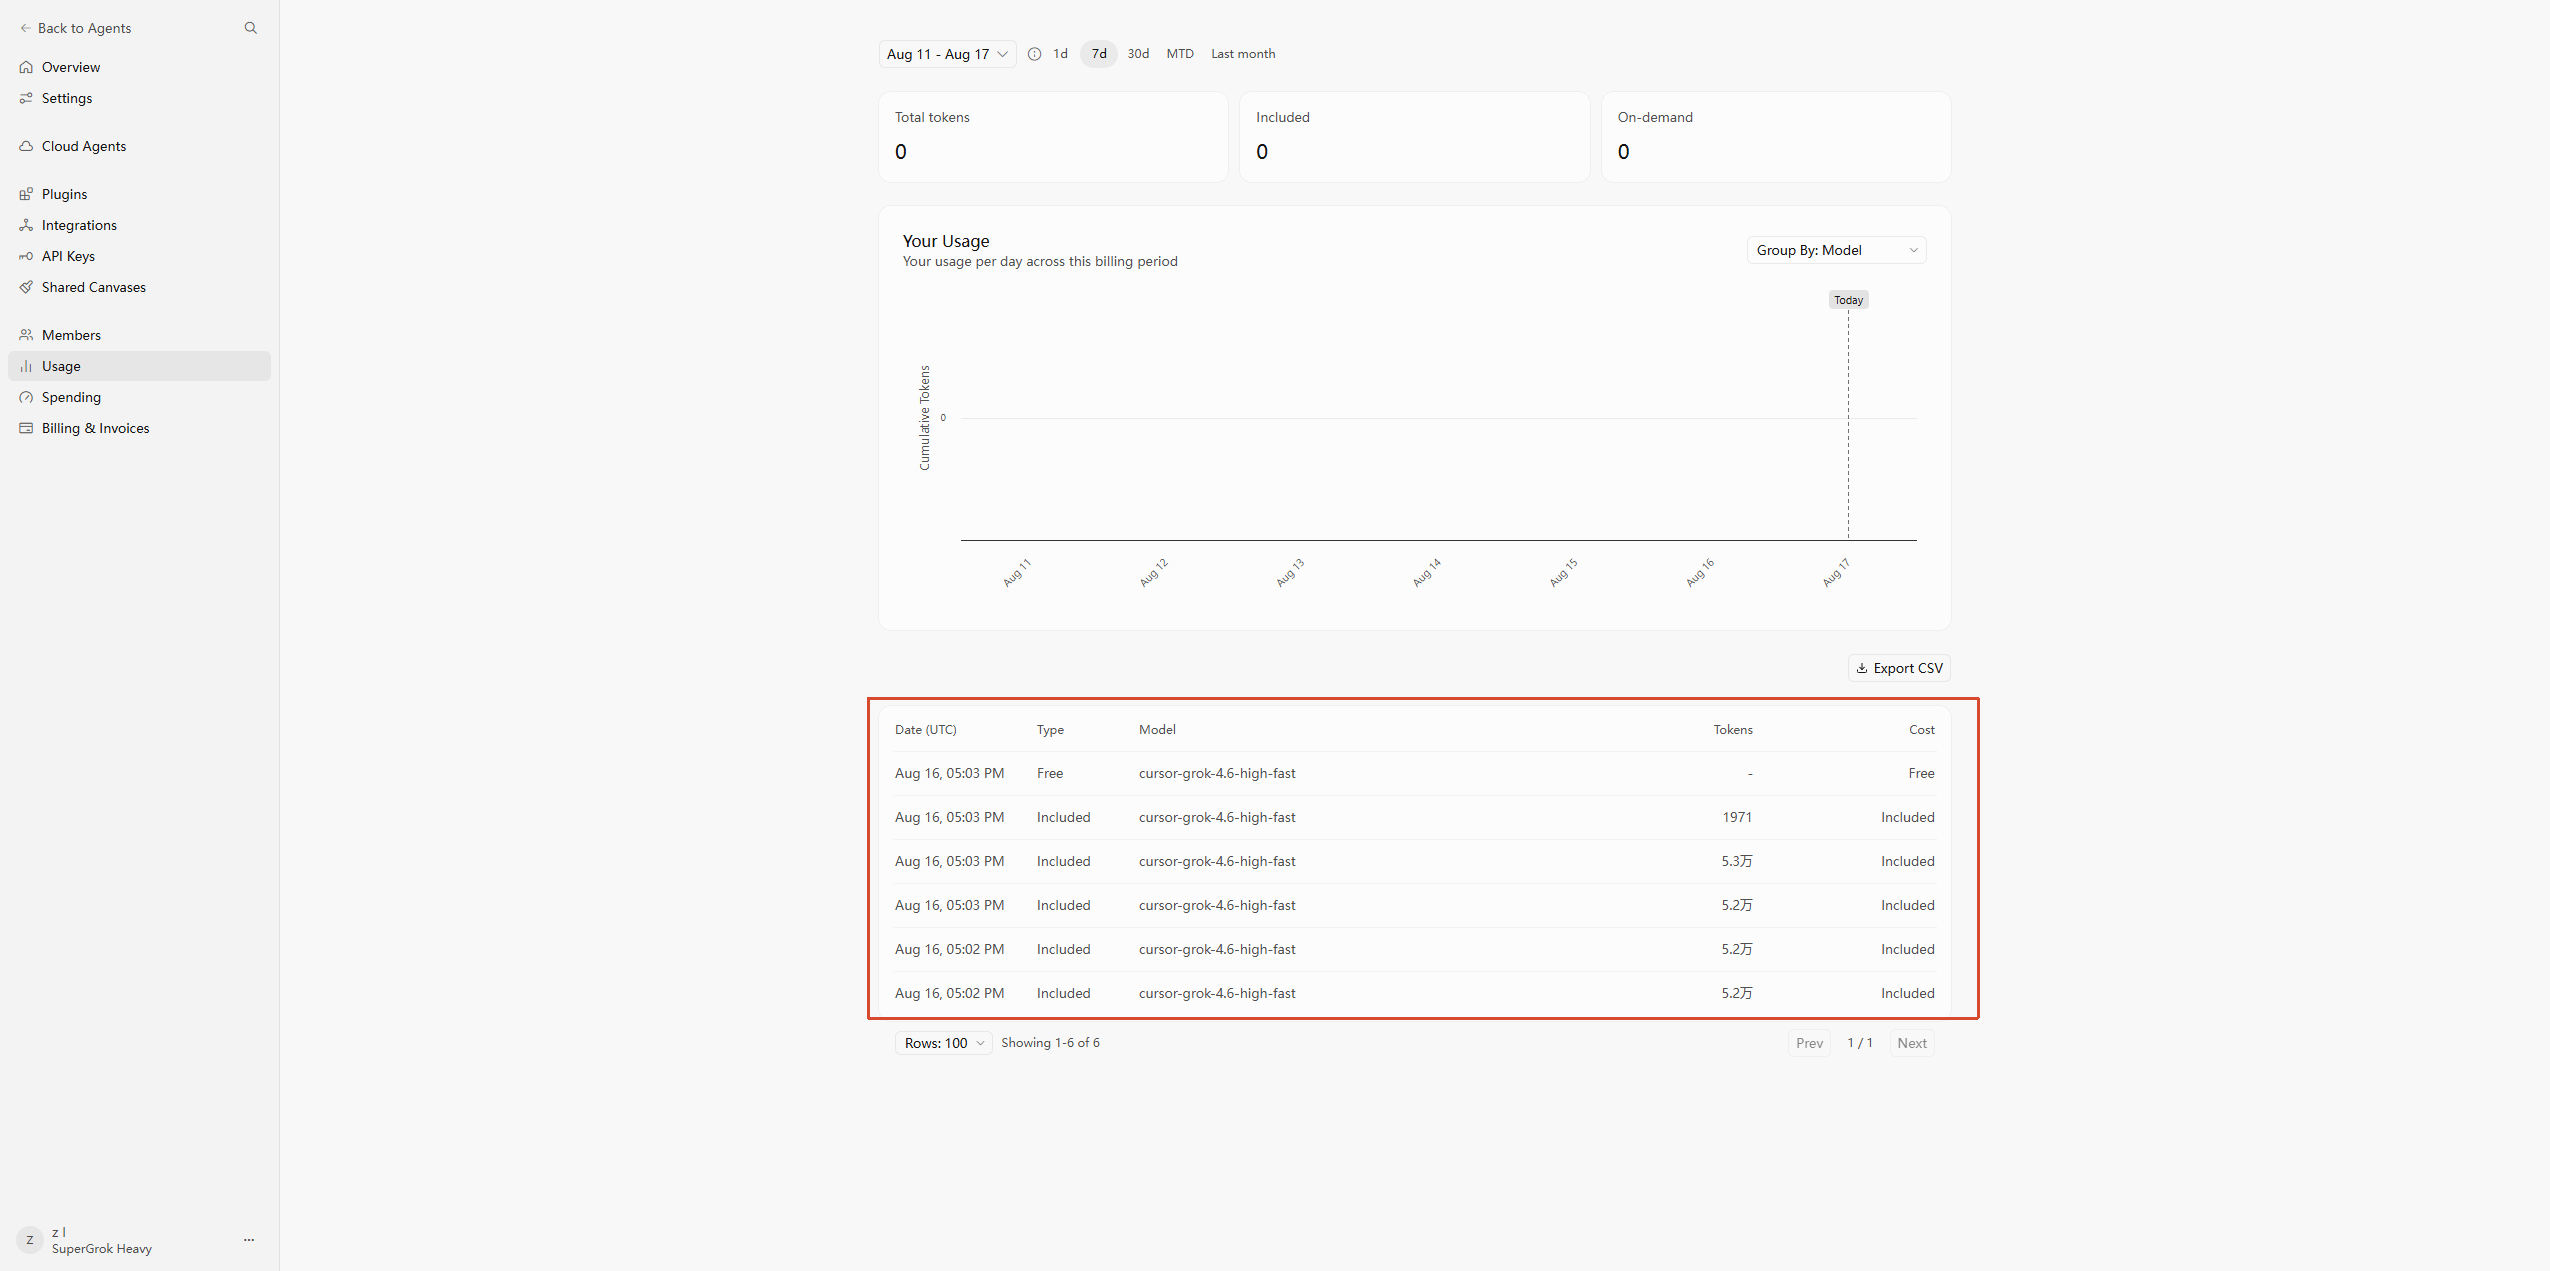Click the Members people icon
2550x1271 pixels.
click(26, 335)
